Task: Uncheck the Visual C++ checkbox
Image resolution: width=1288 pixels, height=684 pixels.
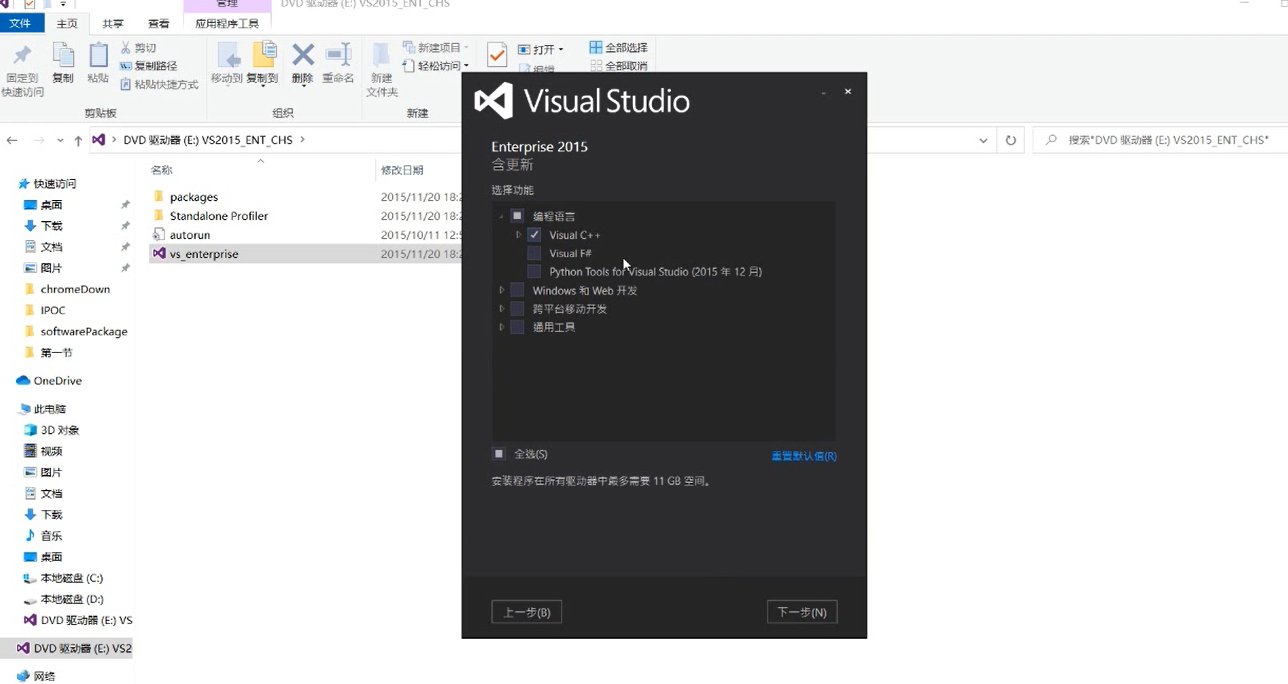Action: [x=534, y=235]
